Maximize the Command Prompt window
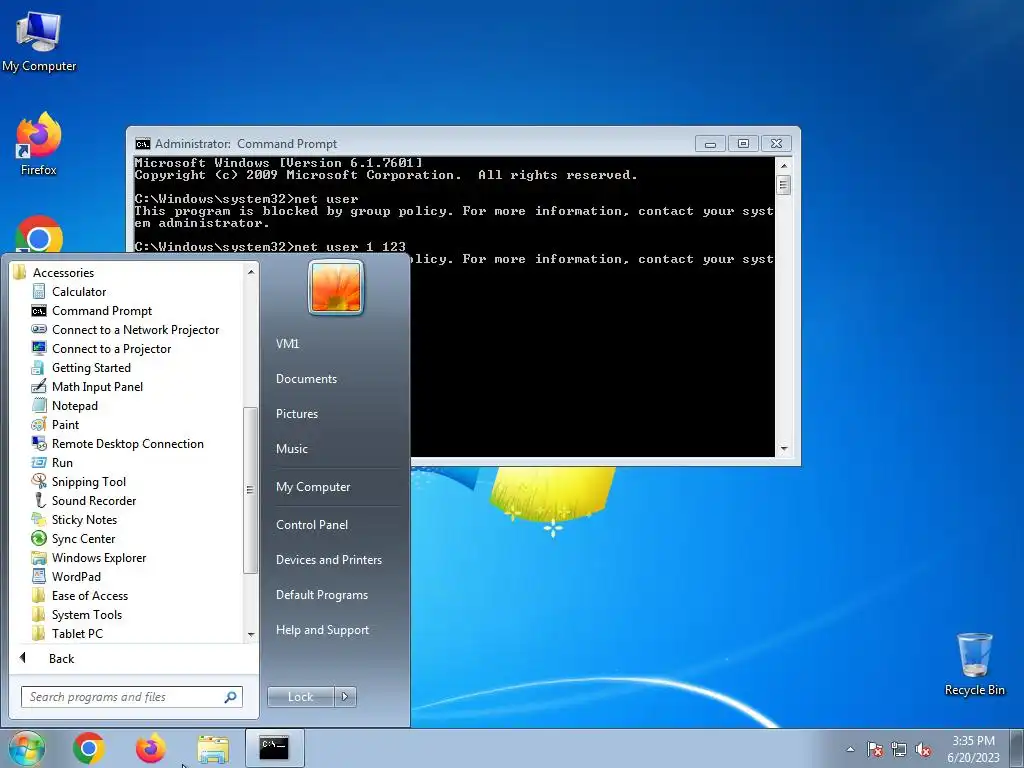Viewport: 1024px width, 768px height. (x=743, y=144)
